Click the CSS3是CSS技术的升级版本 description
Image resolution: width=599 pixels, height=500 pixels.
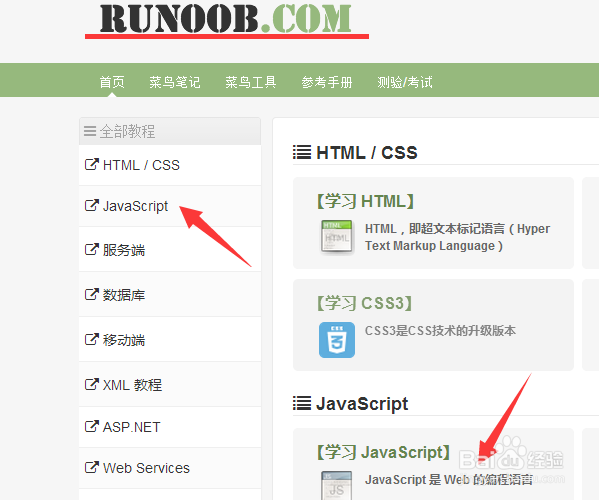pyautogui.click(x=440, y=331)
